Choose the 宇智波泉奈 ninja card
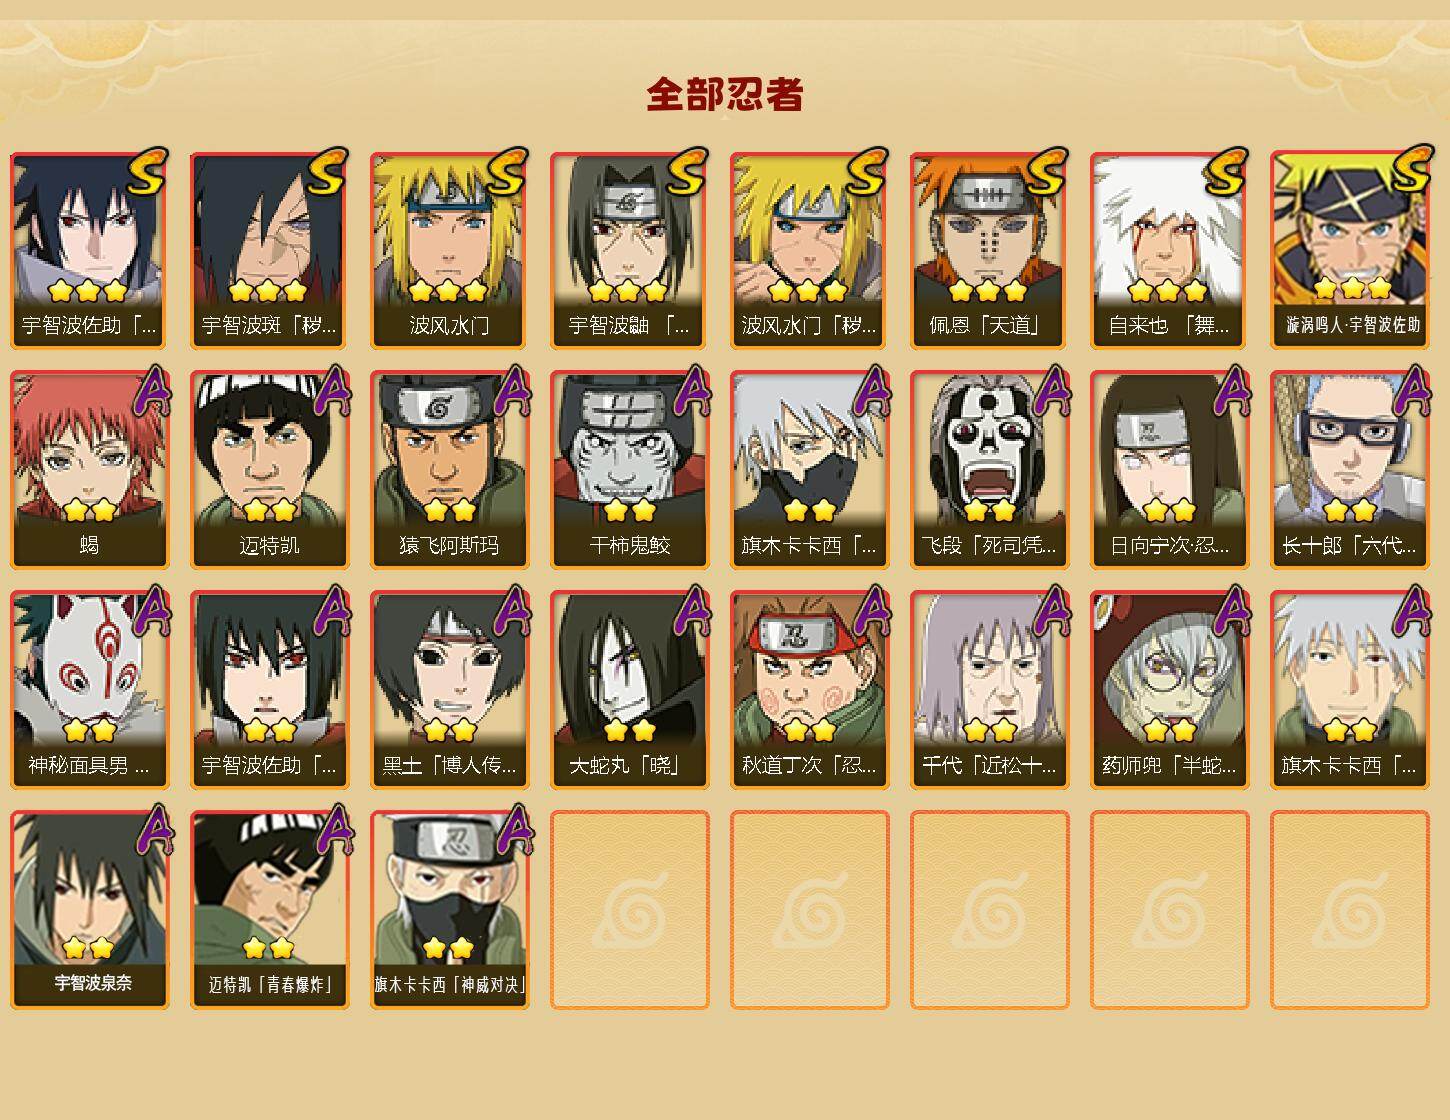Viewport: 1450px width, 1120px height. point(90,910)
